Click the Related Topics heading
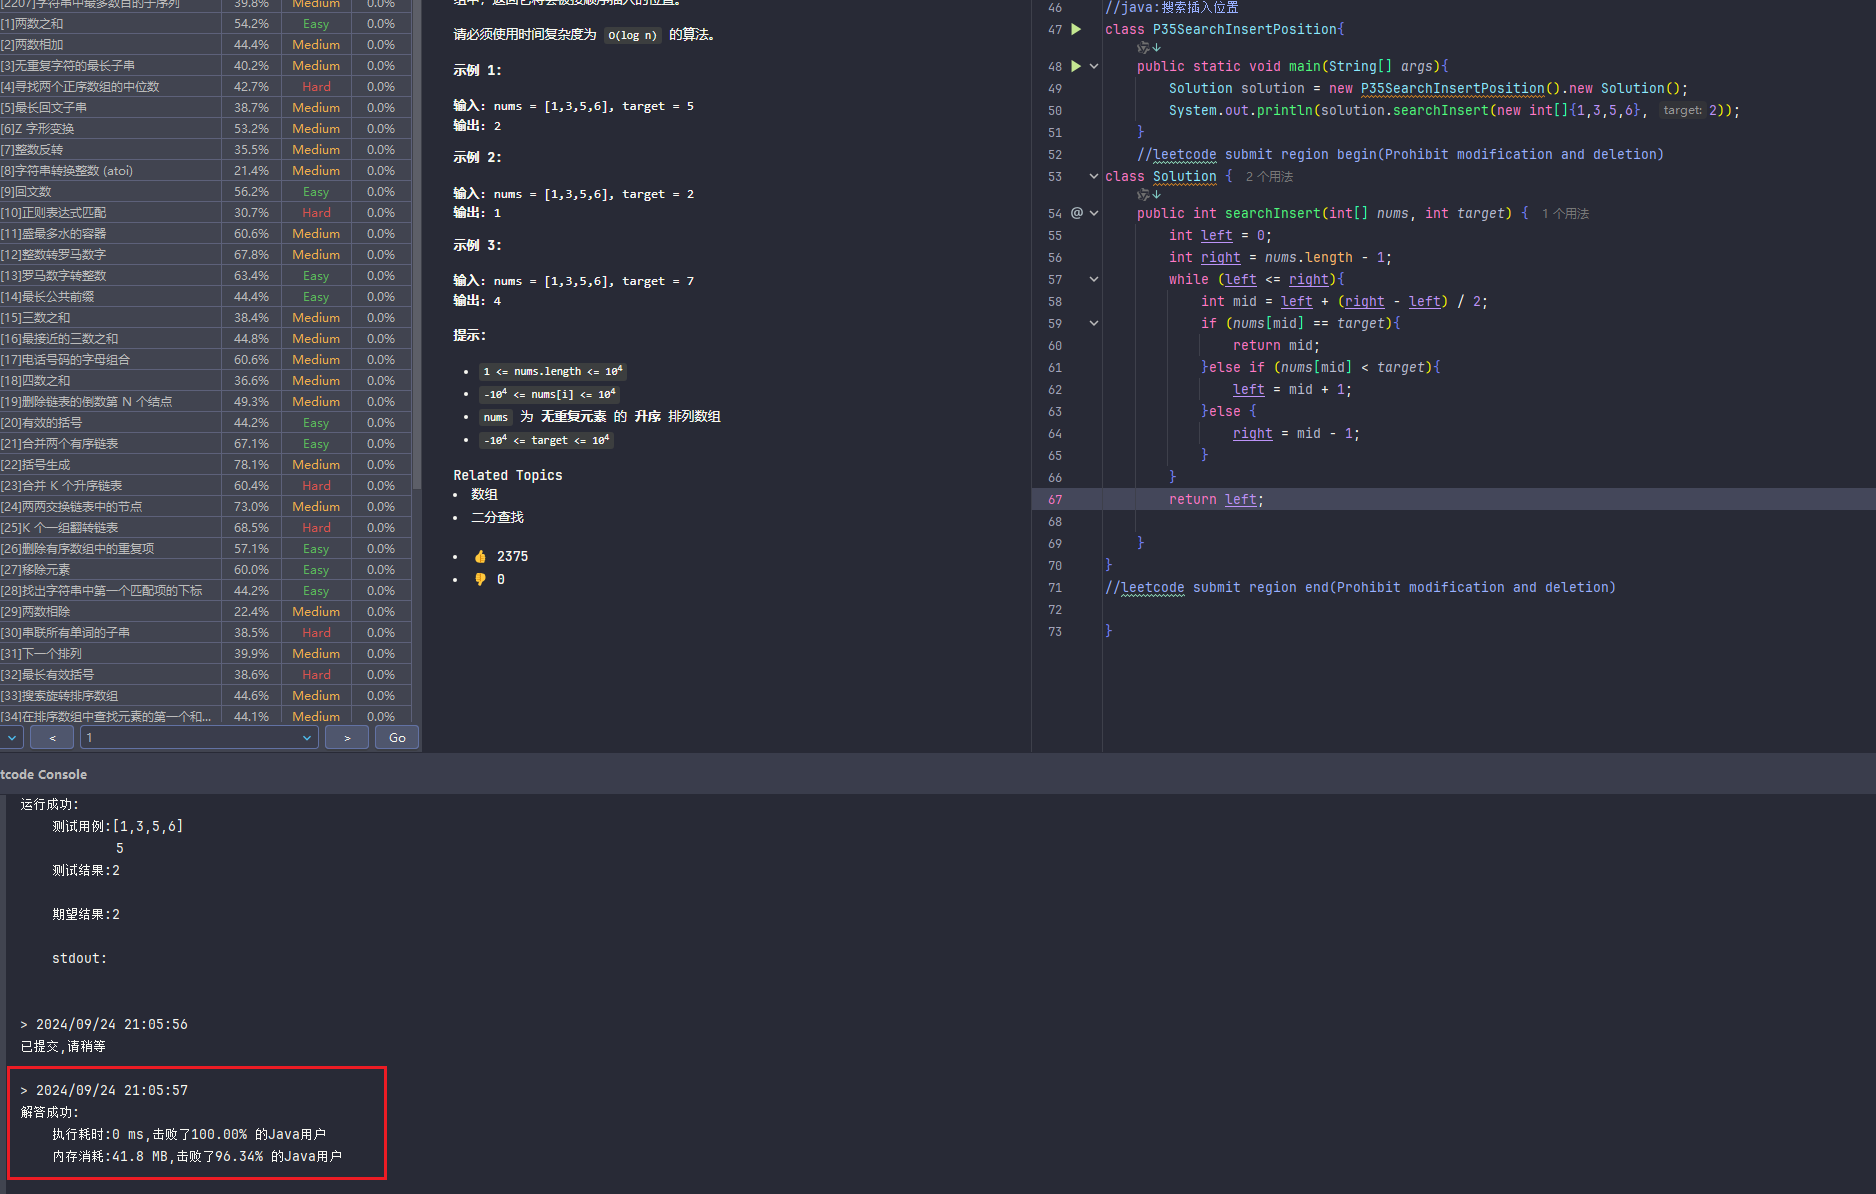Screen dimensions: 1876x1194 508,475
